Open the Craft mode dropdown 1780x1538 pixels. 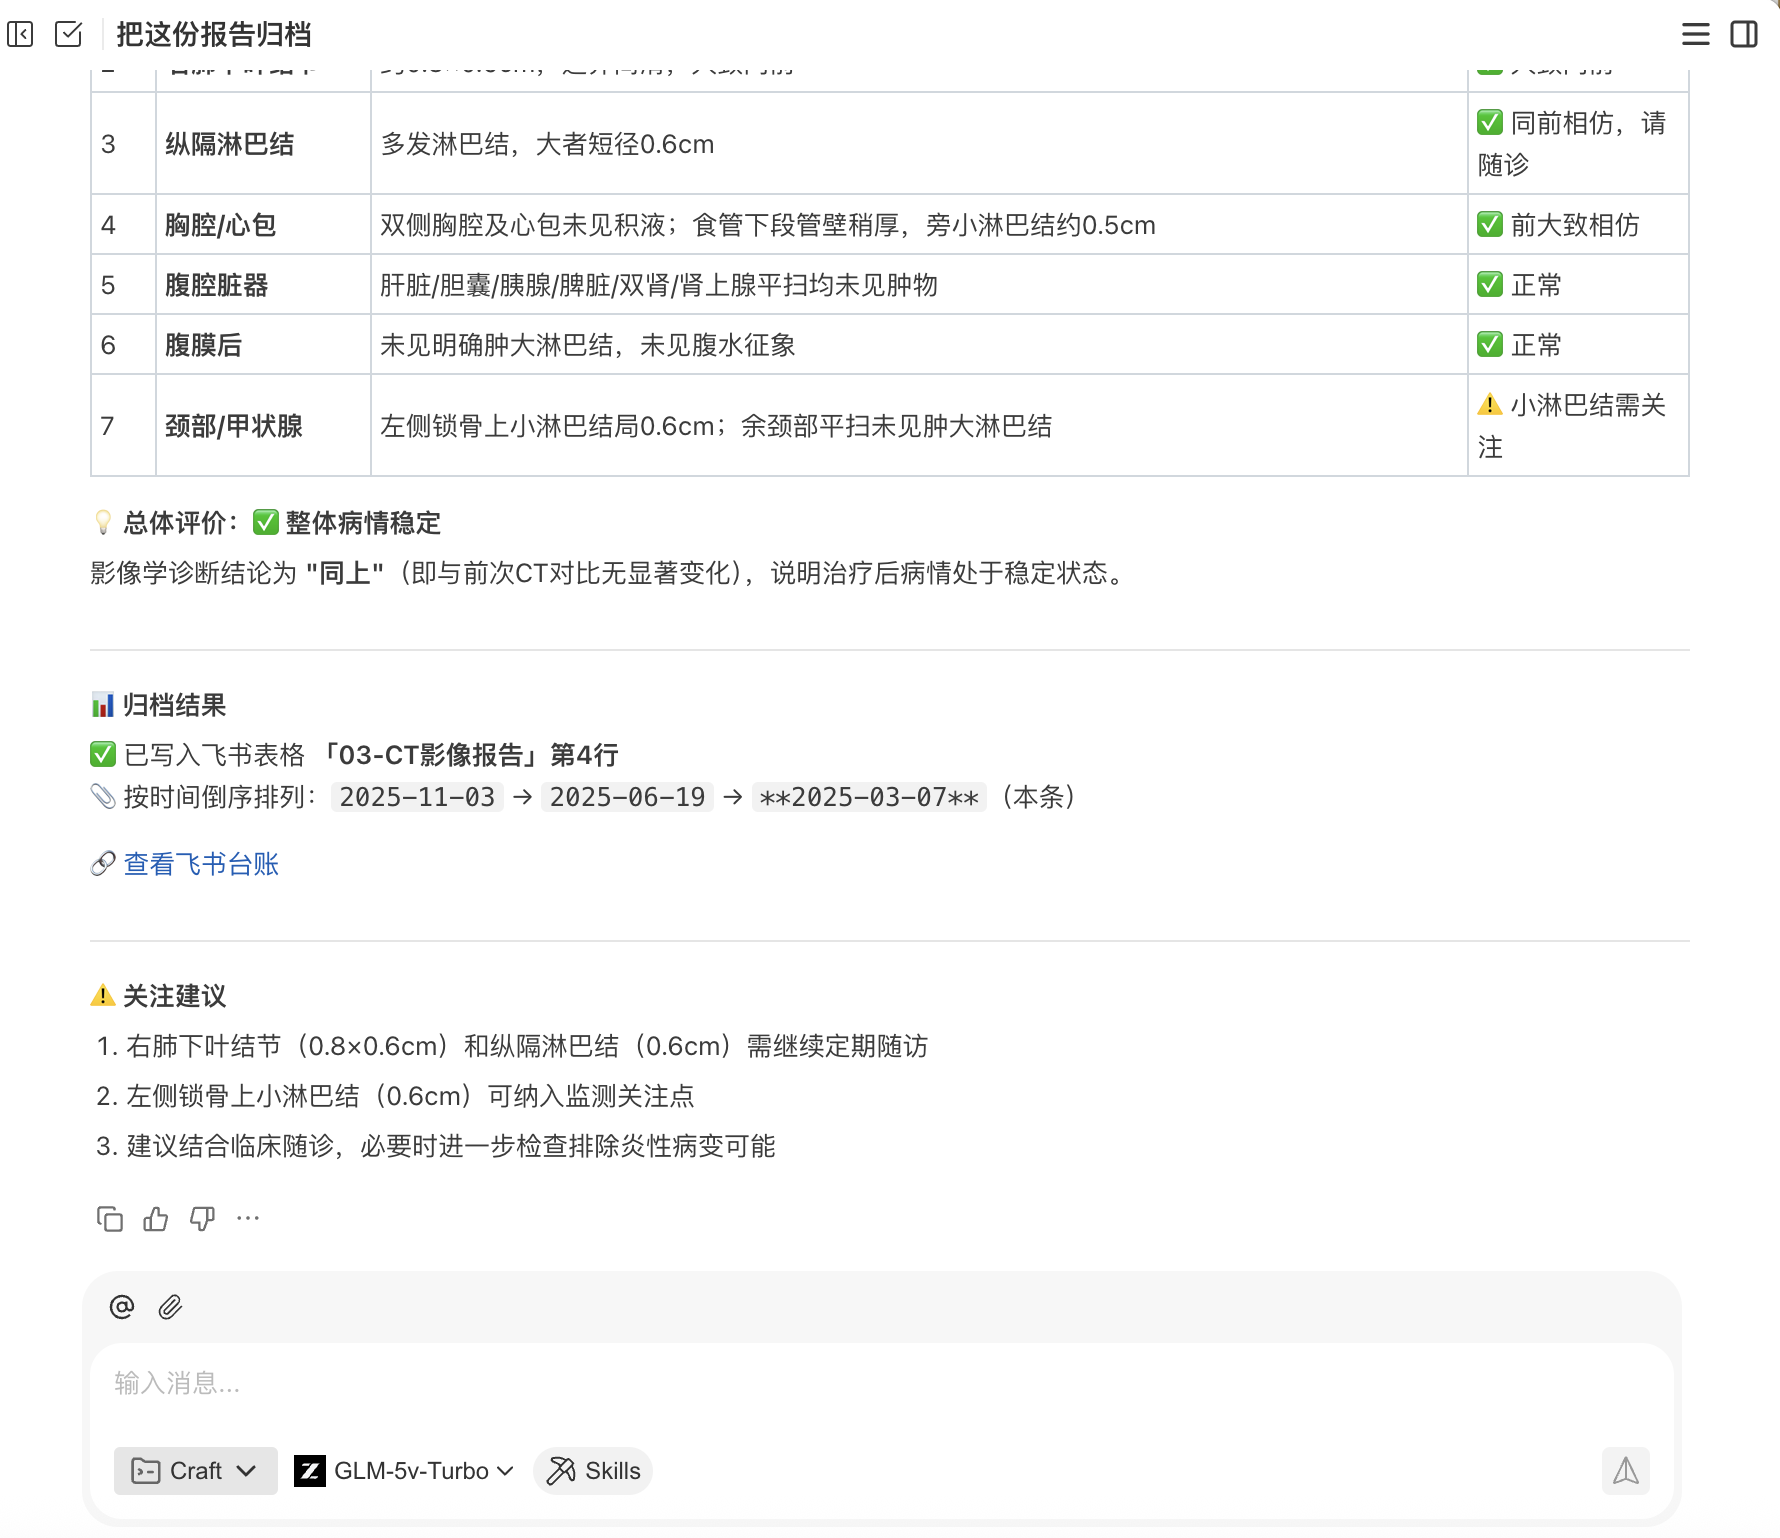point(196,1470)
